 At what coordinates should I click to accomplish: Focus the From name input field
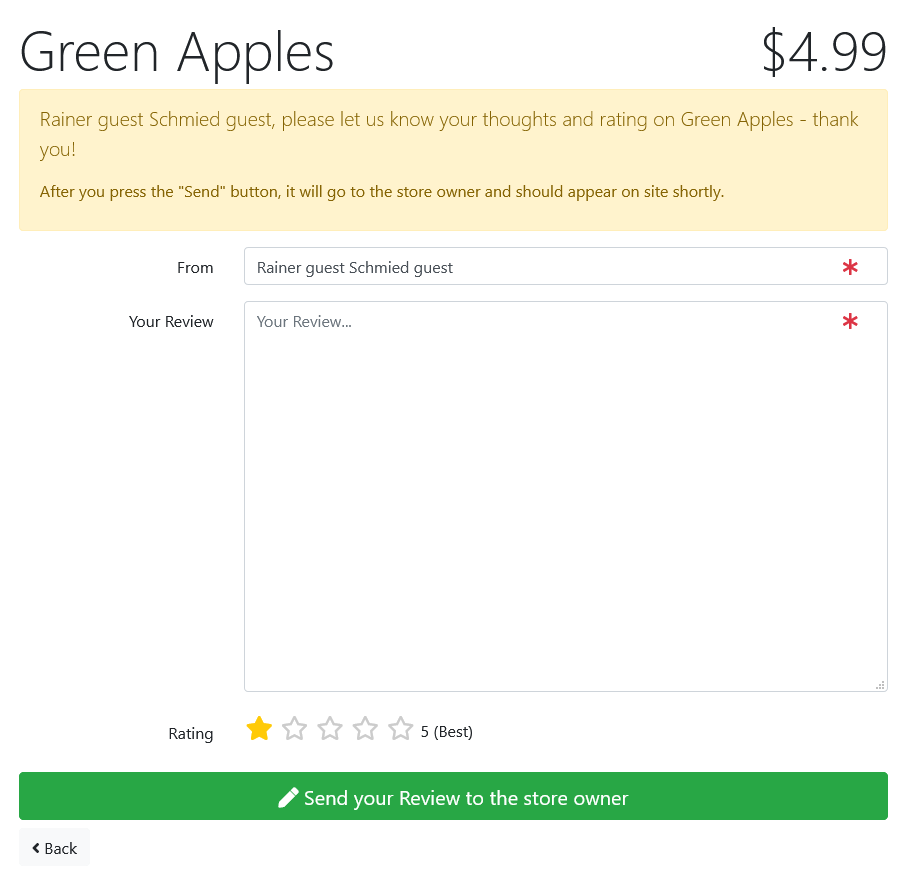click(565, 266)
